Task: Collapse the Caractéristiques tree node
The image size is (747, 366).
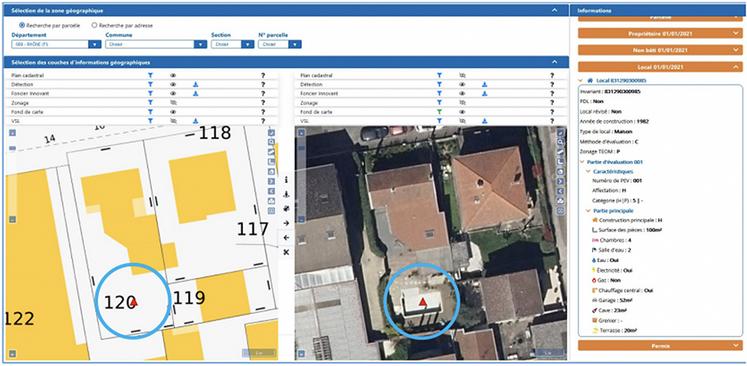Action: [x=588, y=171]
